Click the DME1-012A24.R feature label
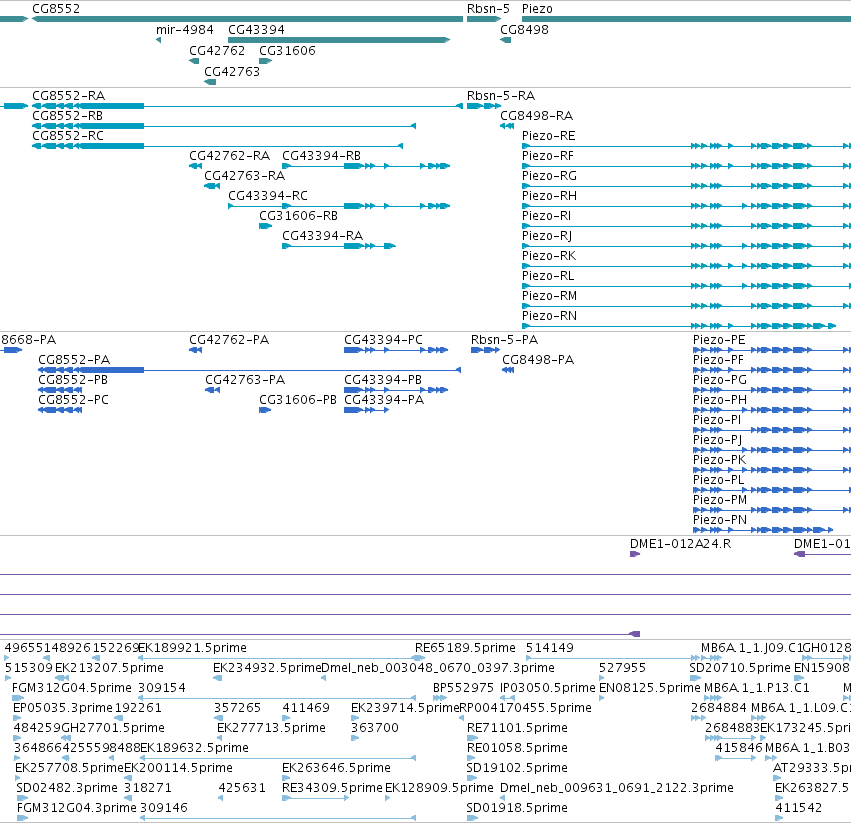 point(680,545)
